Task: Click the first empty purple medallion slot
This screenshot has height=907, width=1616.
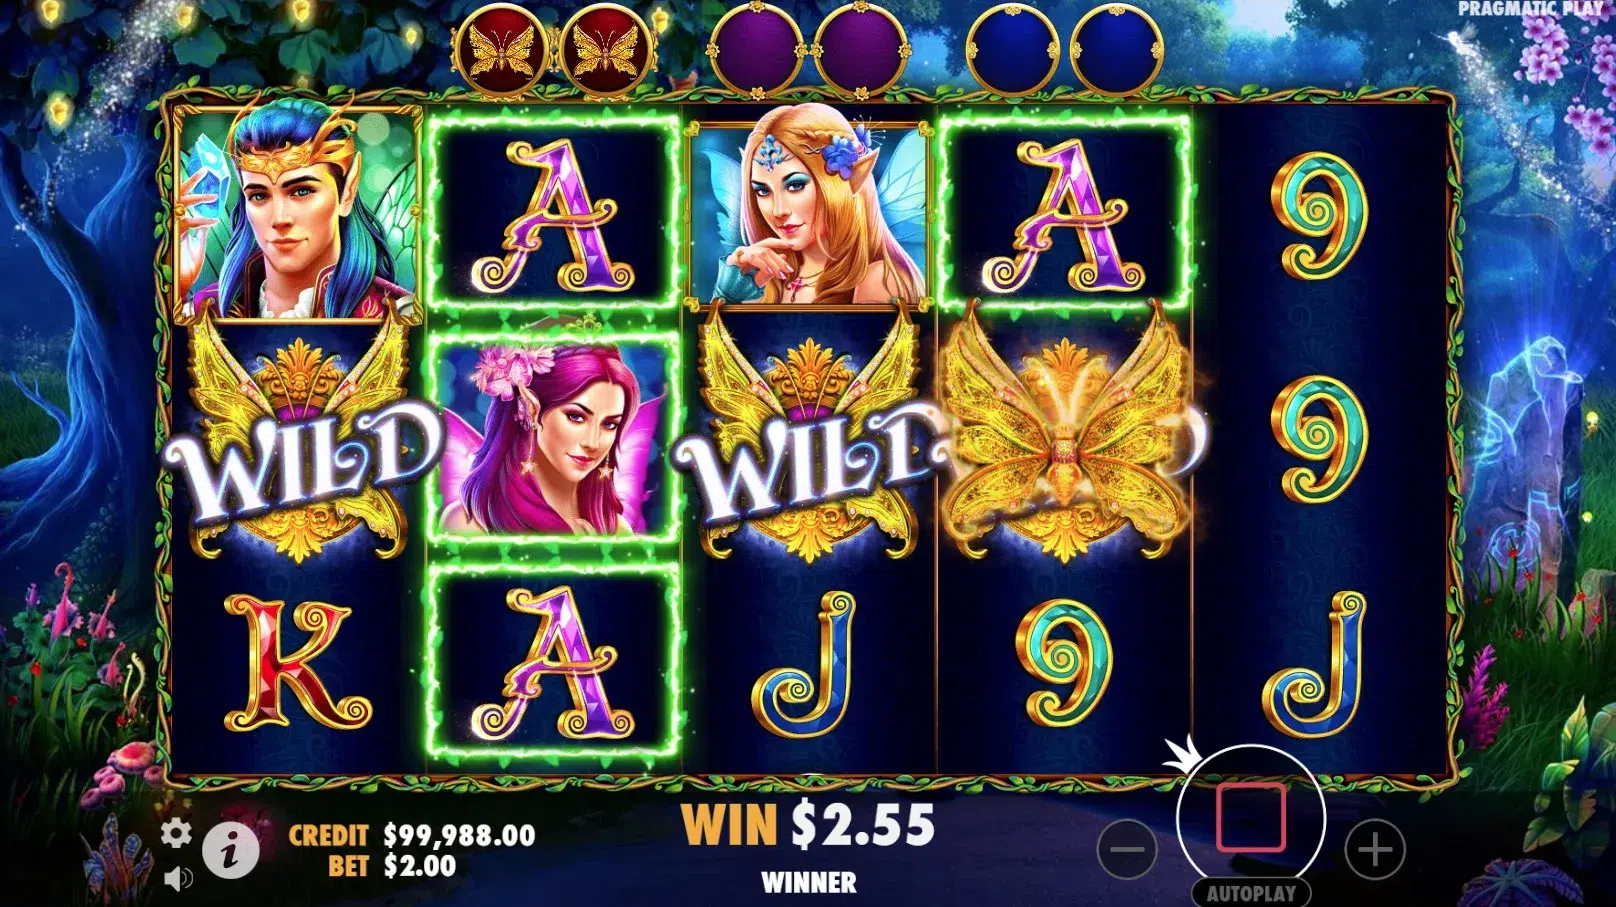Action: [757, 50]
